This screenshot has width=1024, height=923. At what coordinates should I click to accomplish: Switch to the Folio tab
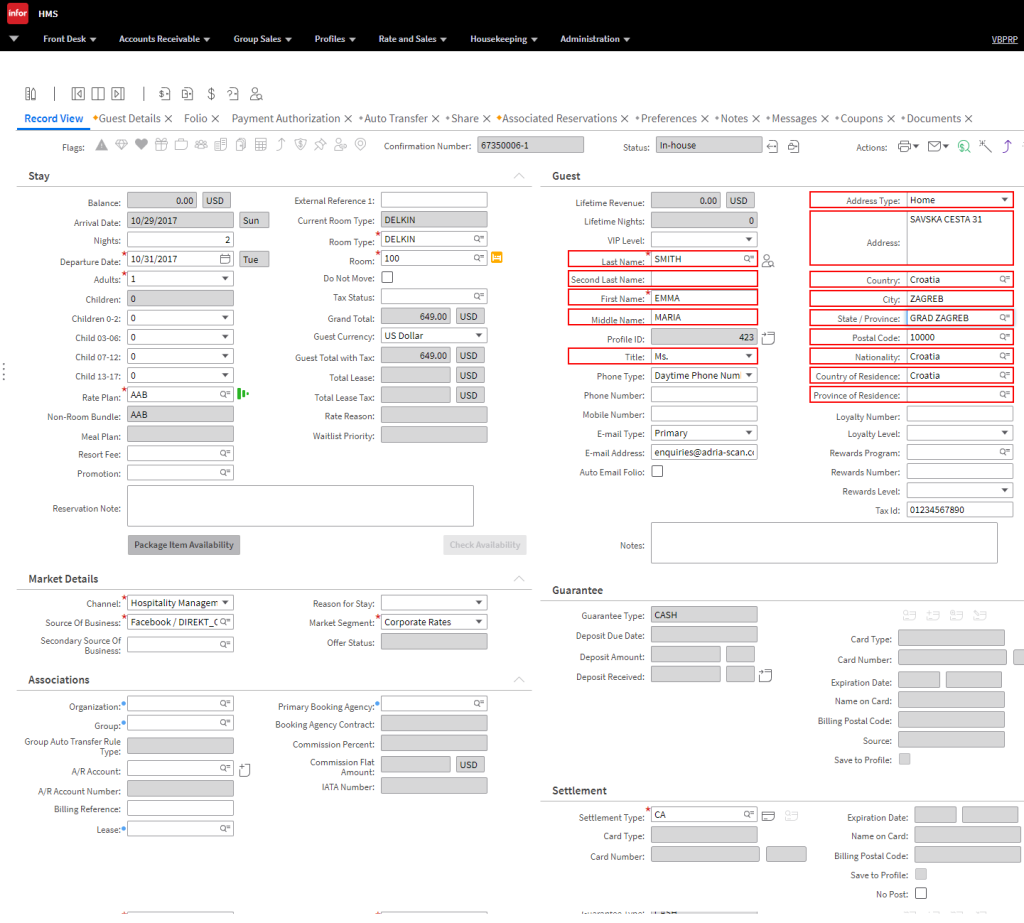(195, 118)
